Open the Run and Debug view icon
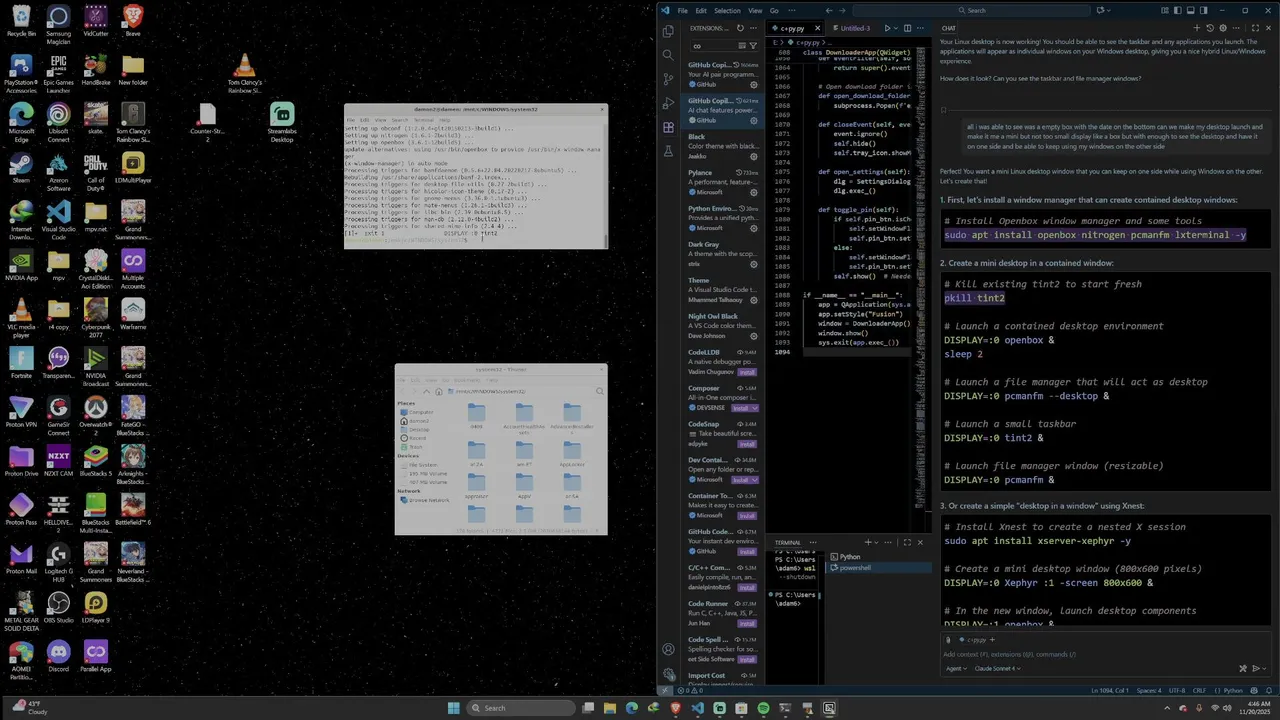This screenshot has width=1280, height=720. pos(668,103)
